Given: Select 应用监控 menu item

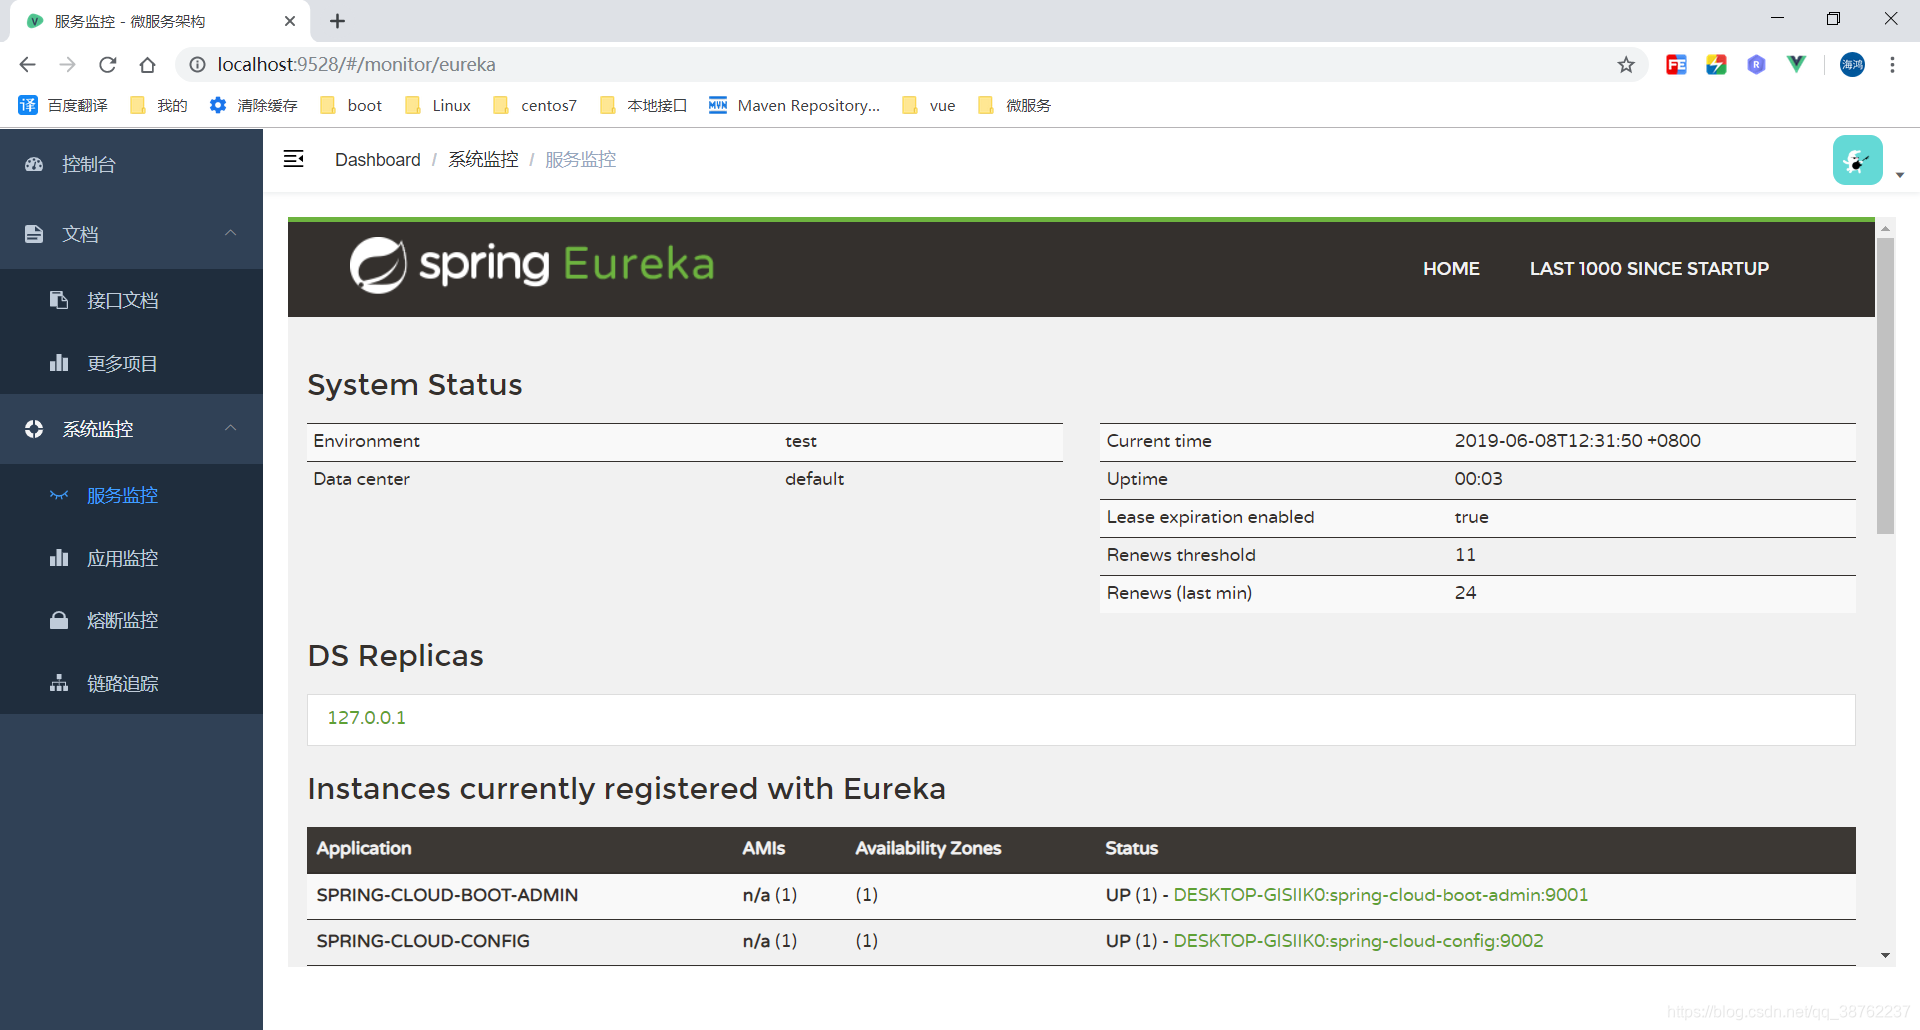Looking at the screenshot, I should (131, 558).
